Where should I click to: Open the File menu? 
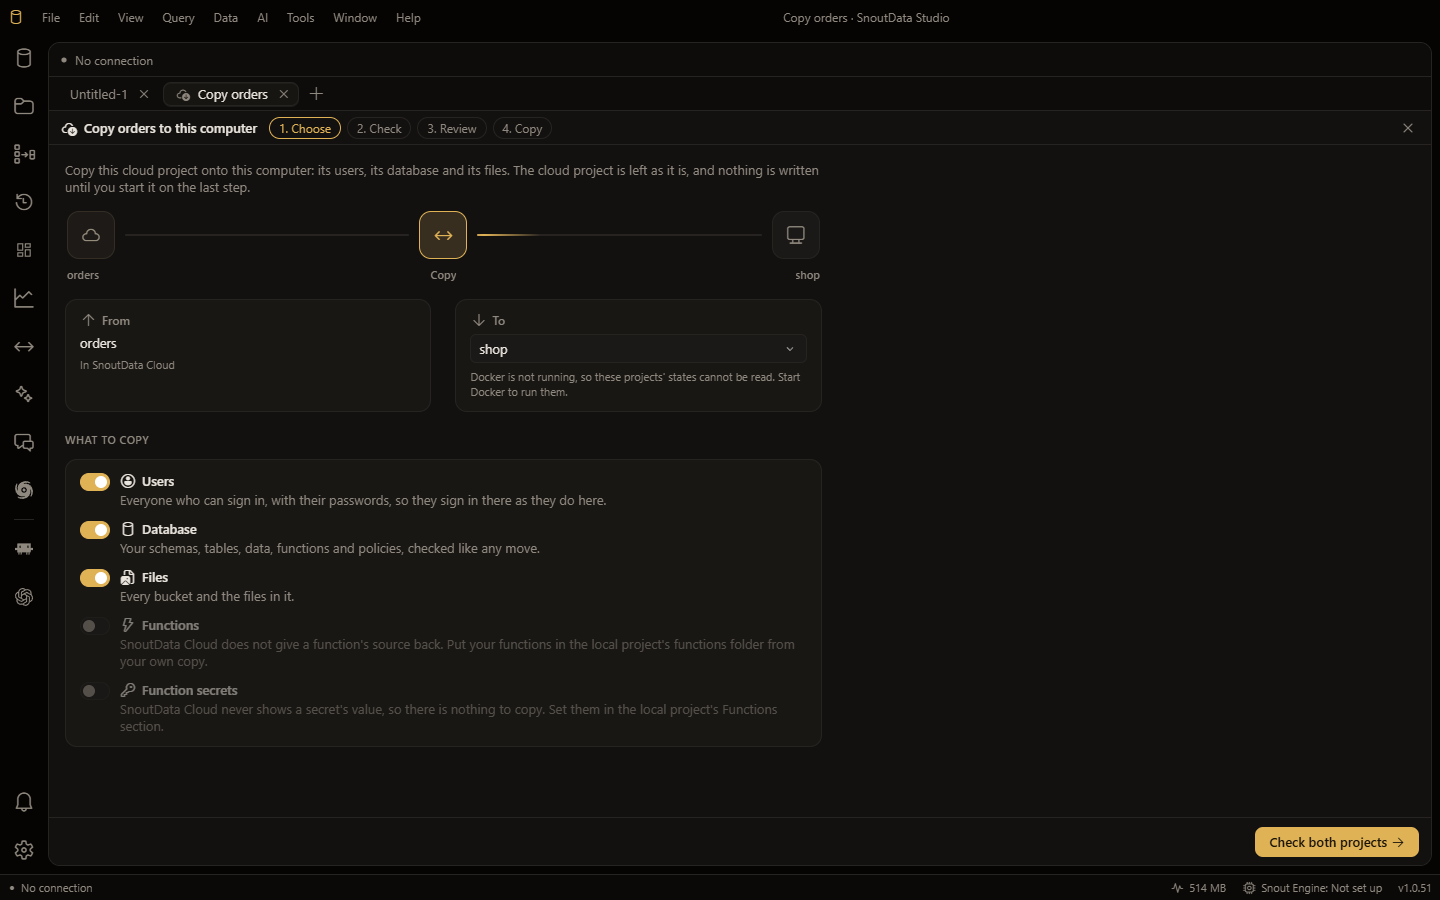coord(51,18)
